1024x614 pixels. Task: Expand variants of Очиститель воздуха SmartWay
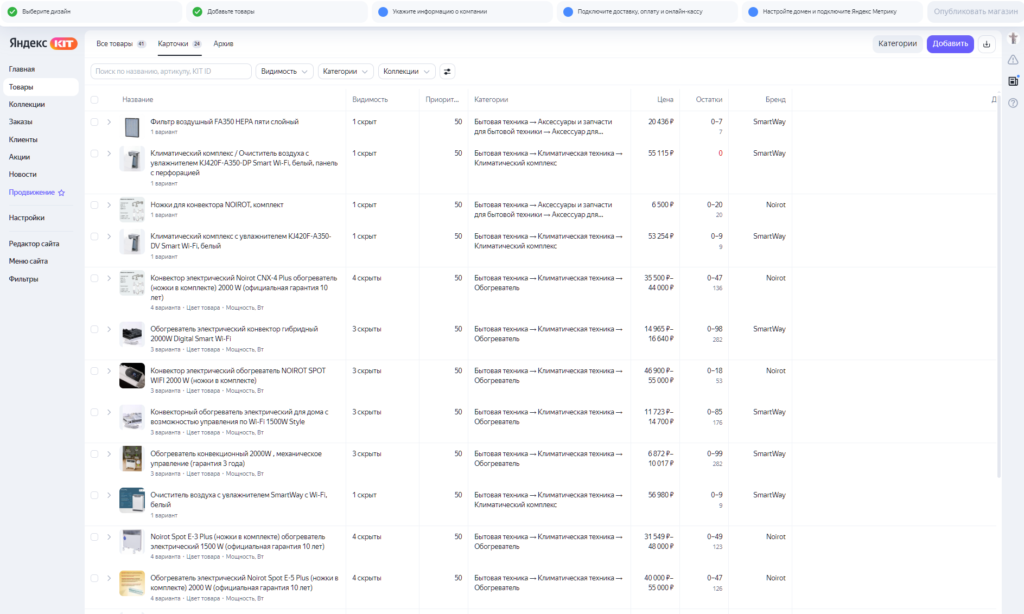tap(109, 495)
